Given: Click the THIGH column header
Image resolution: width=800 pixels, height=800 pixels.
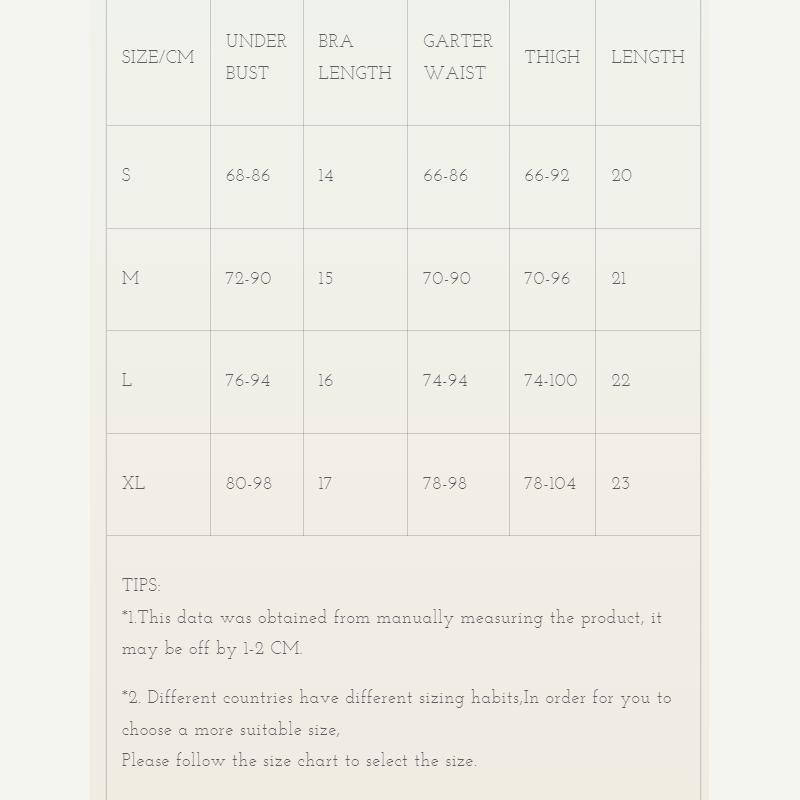Looking at the screenshot, I should [551, 58].
